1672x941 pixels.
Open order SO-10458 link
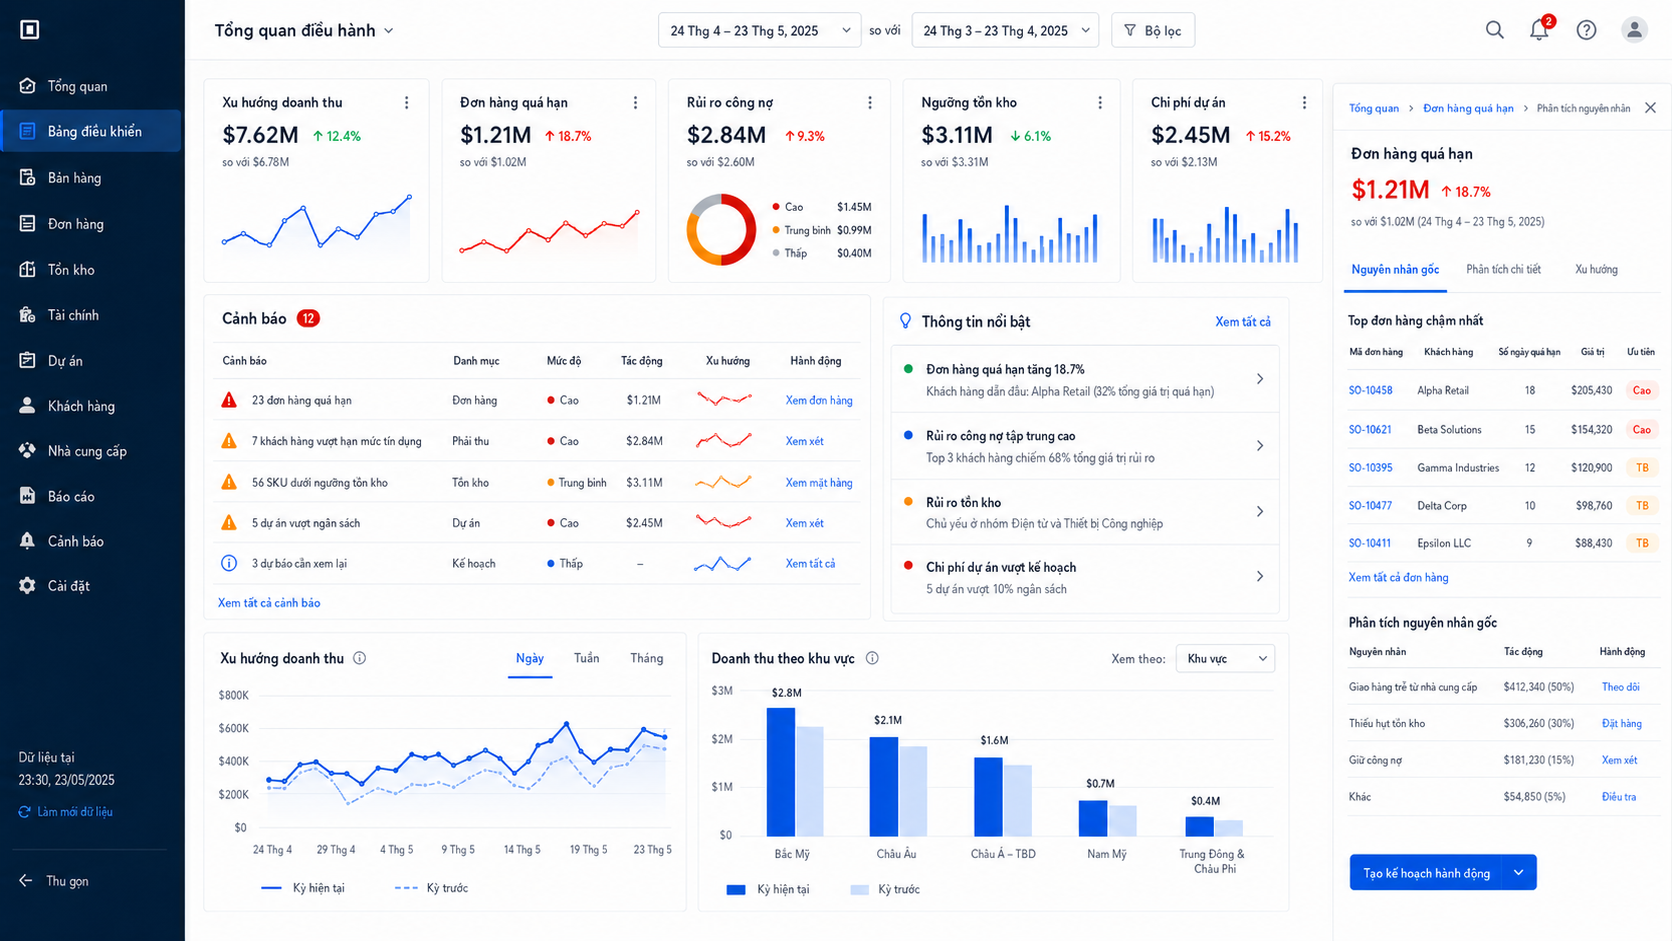click(1370, 391)
